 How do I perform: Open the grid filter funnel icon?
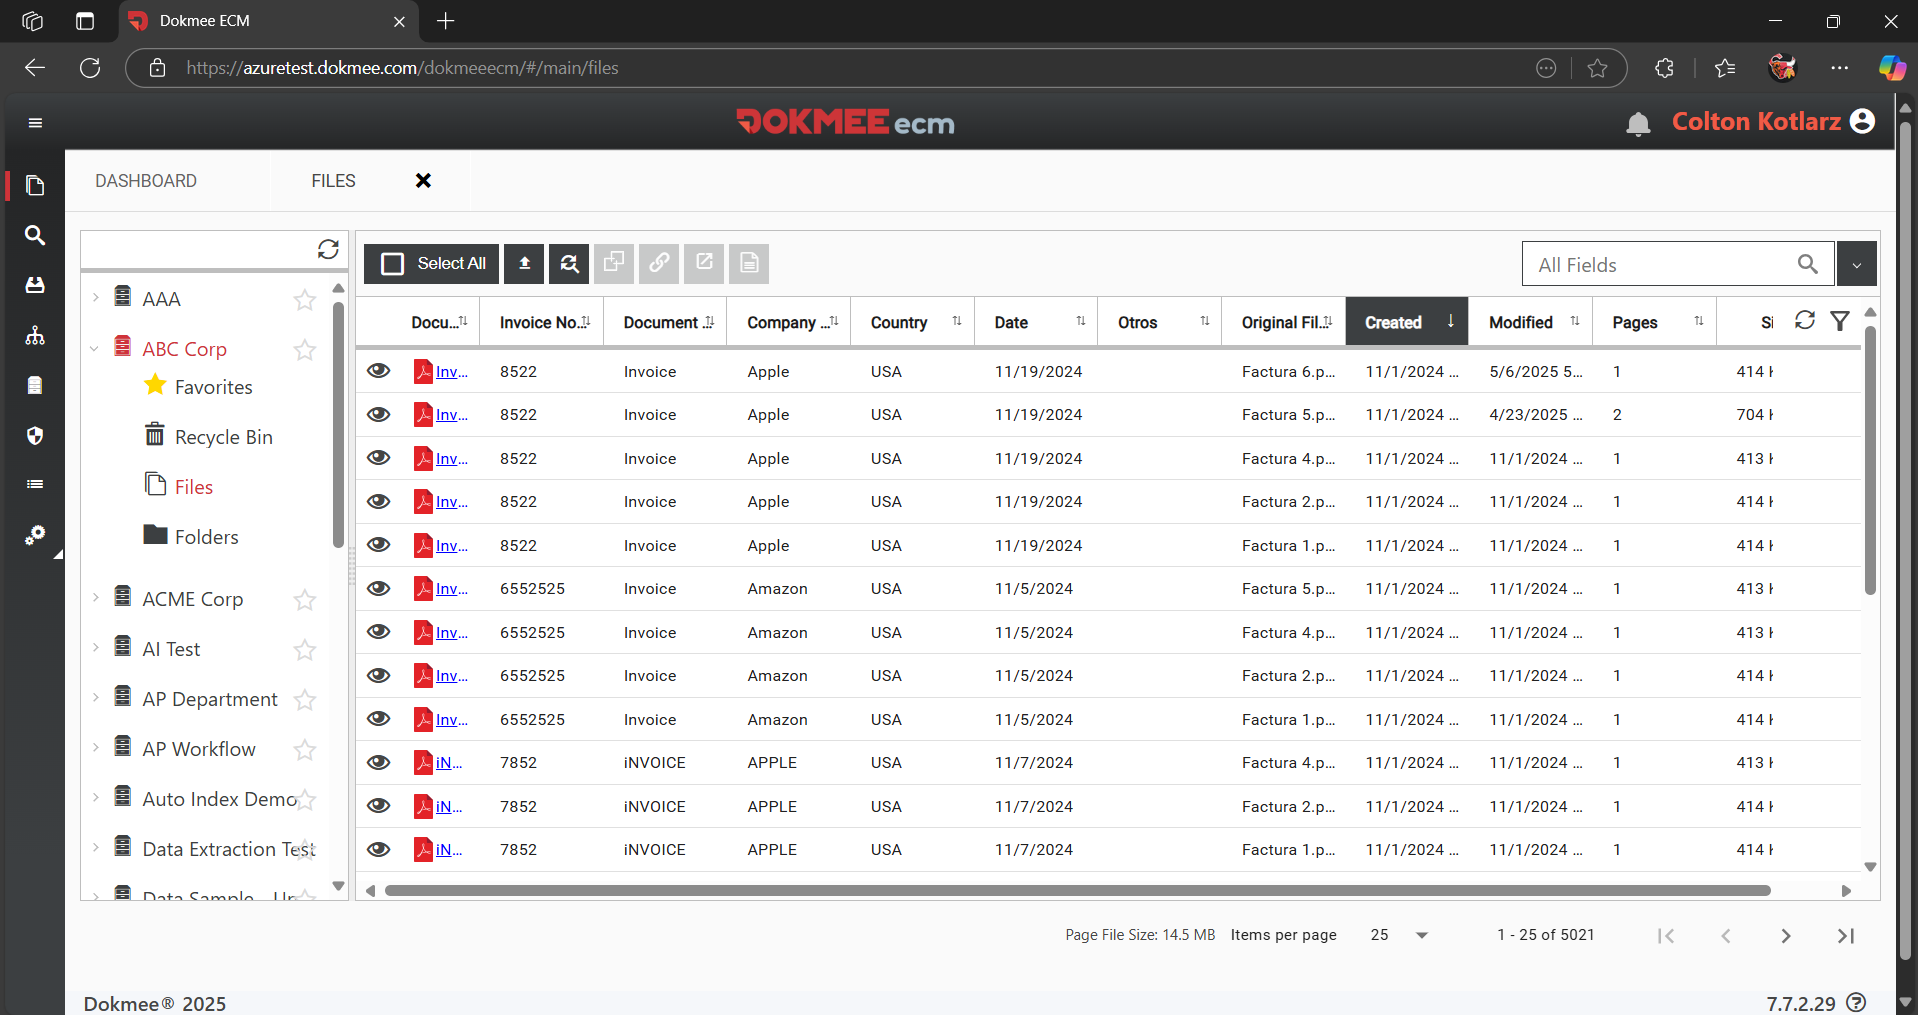[x=1840, y=320]
